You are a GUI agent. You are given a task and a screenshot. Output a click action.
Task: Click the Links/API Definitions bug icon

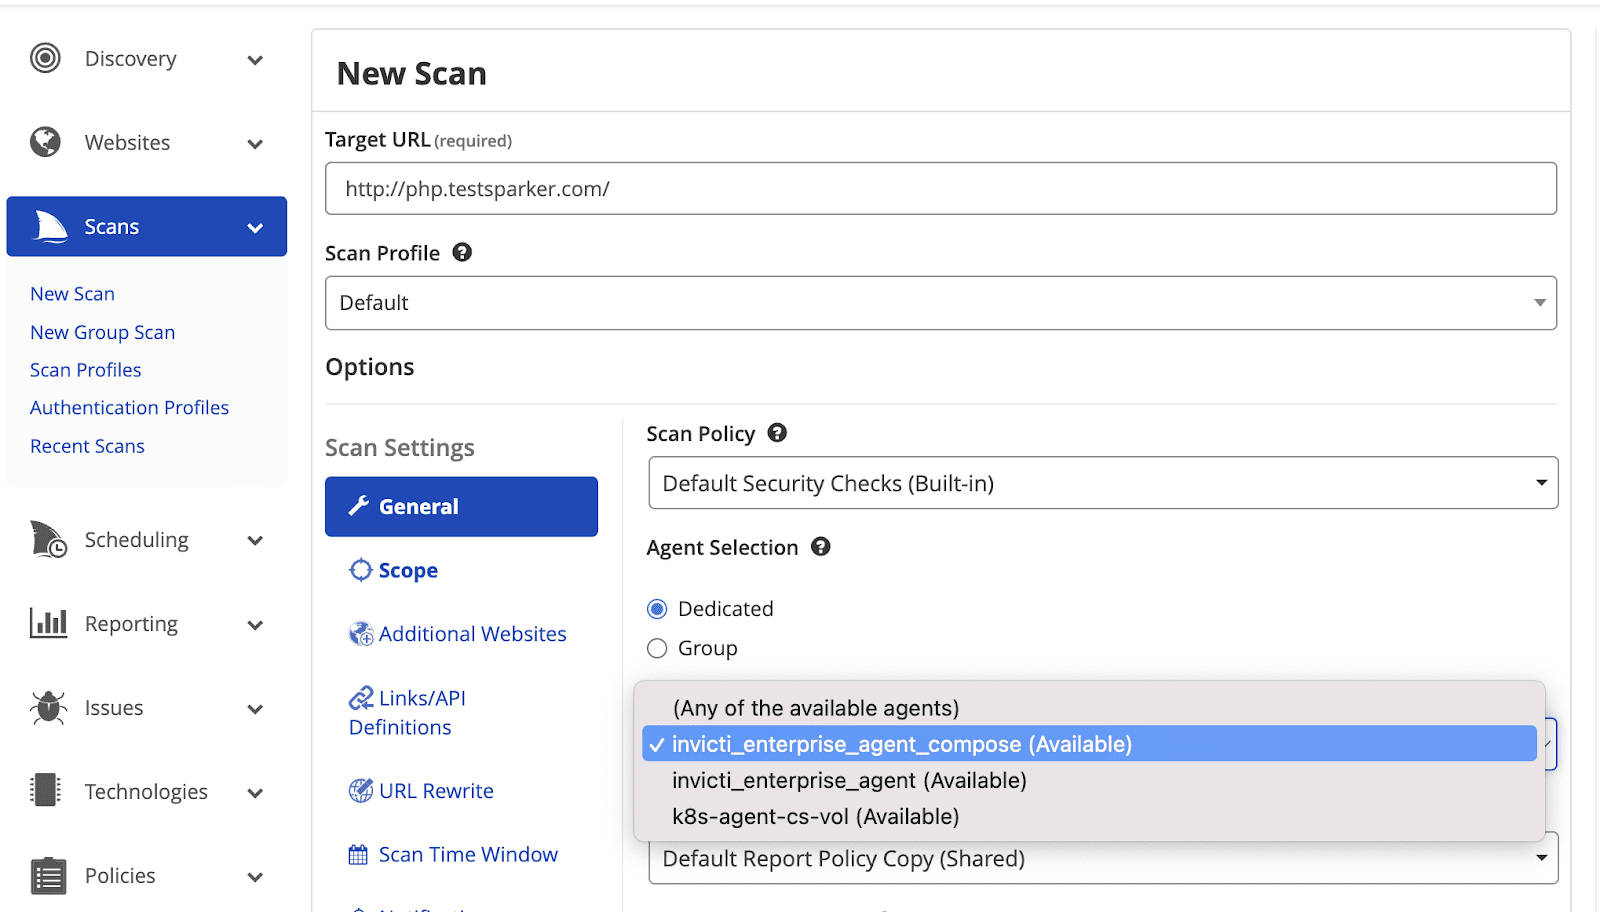point(362,697)
